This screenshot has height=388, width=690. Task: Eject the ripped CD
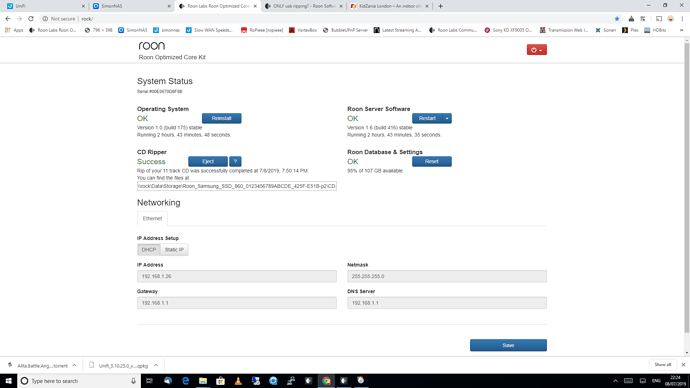(208, 161)
